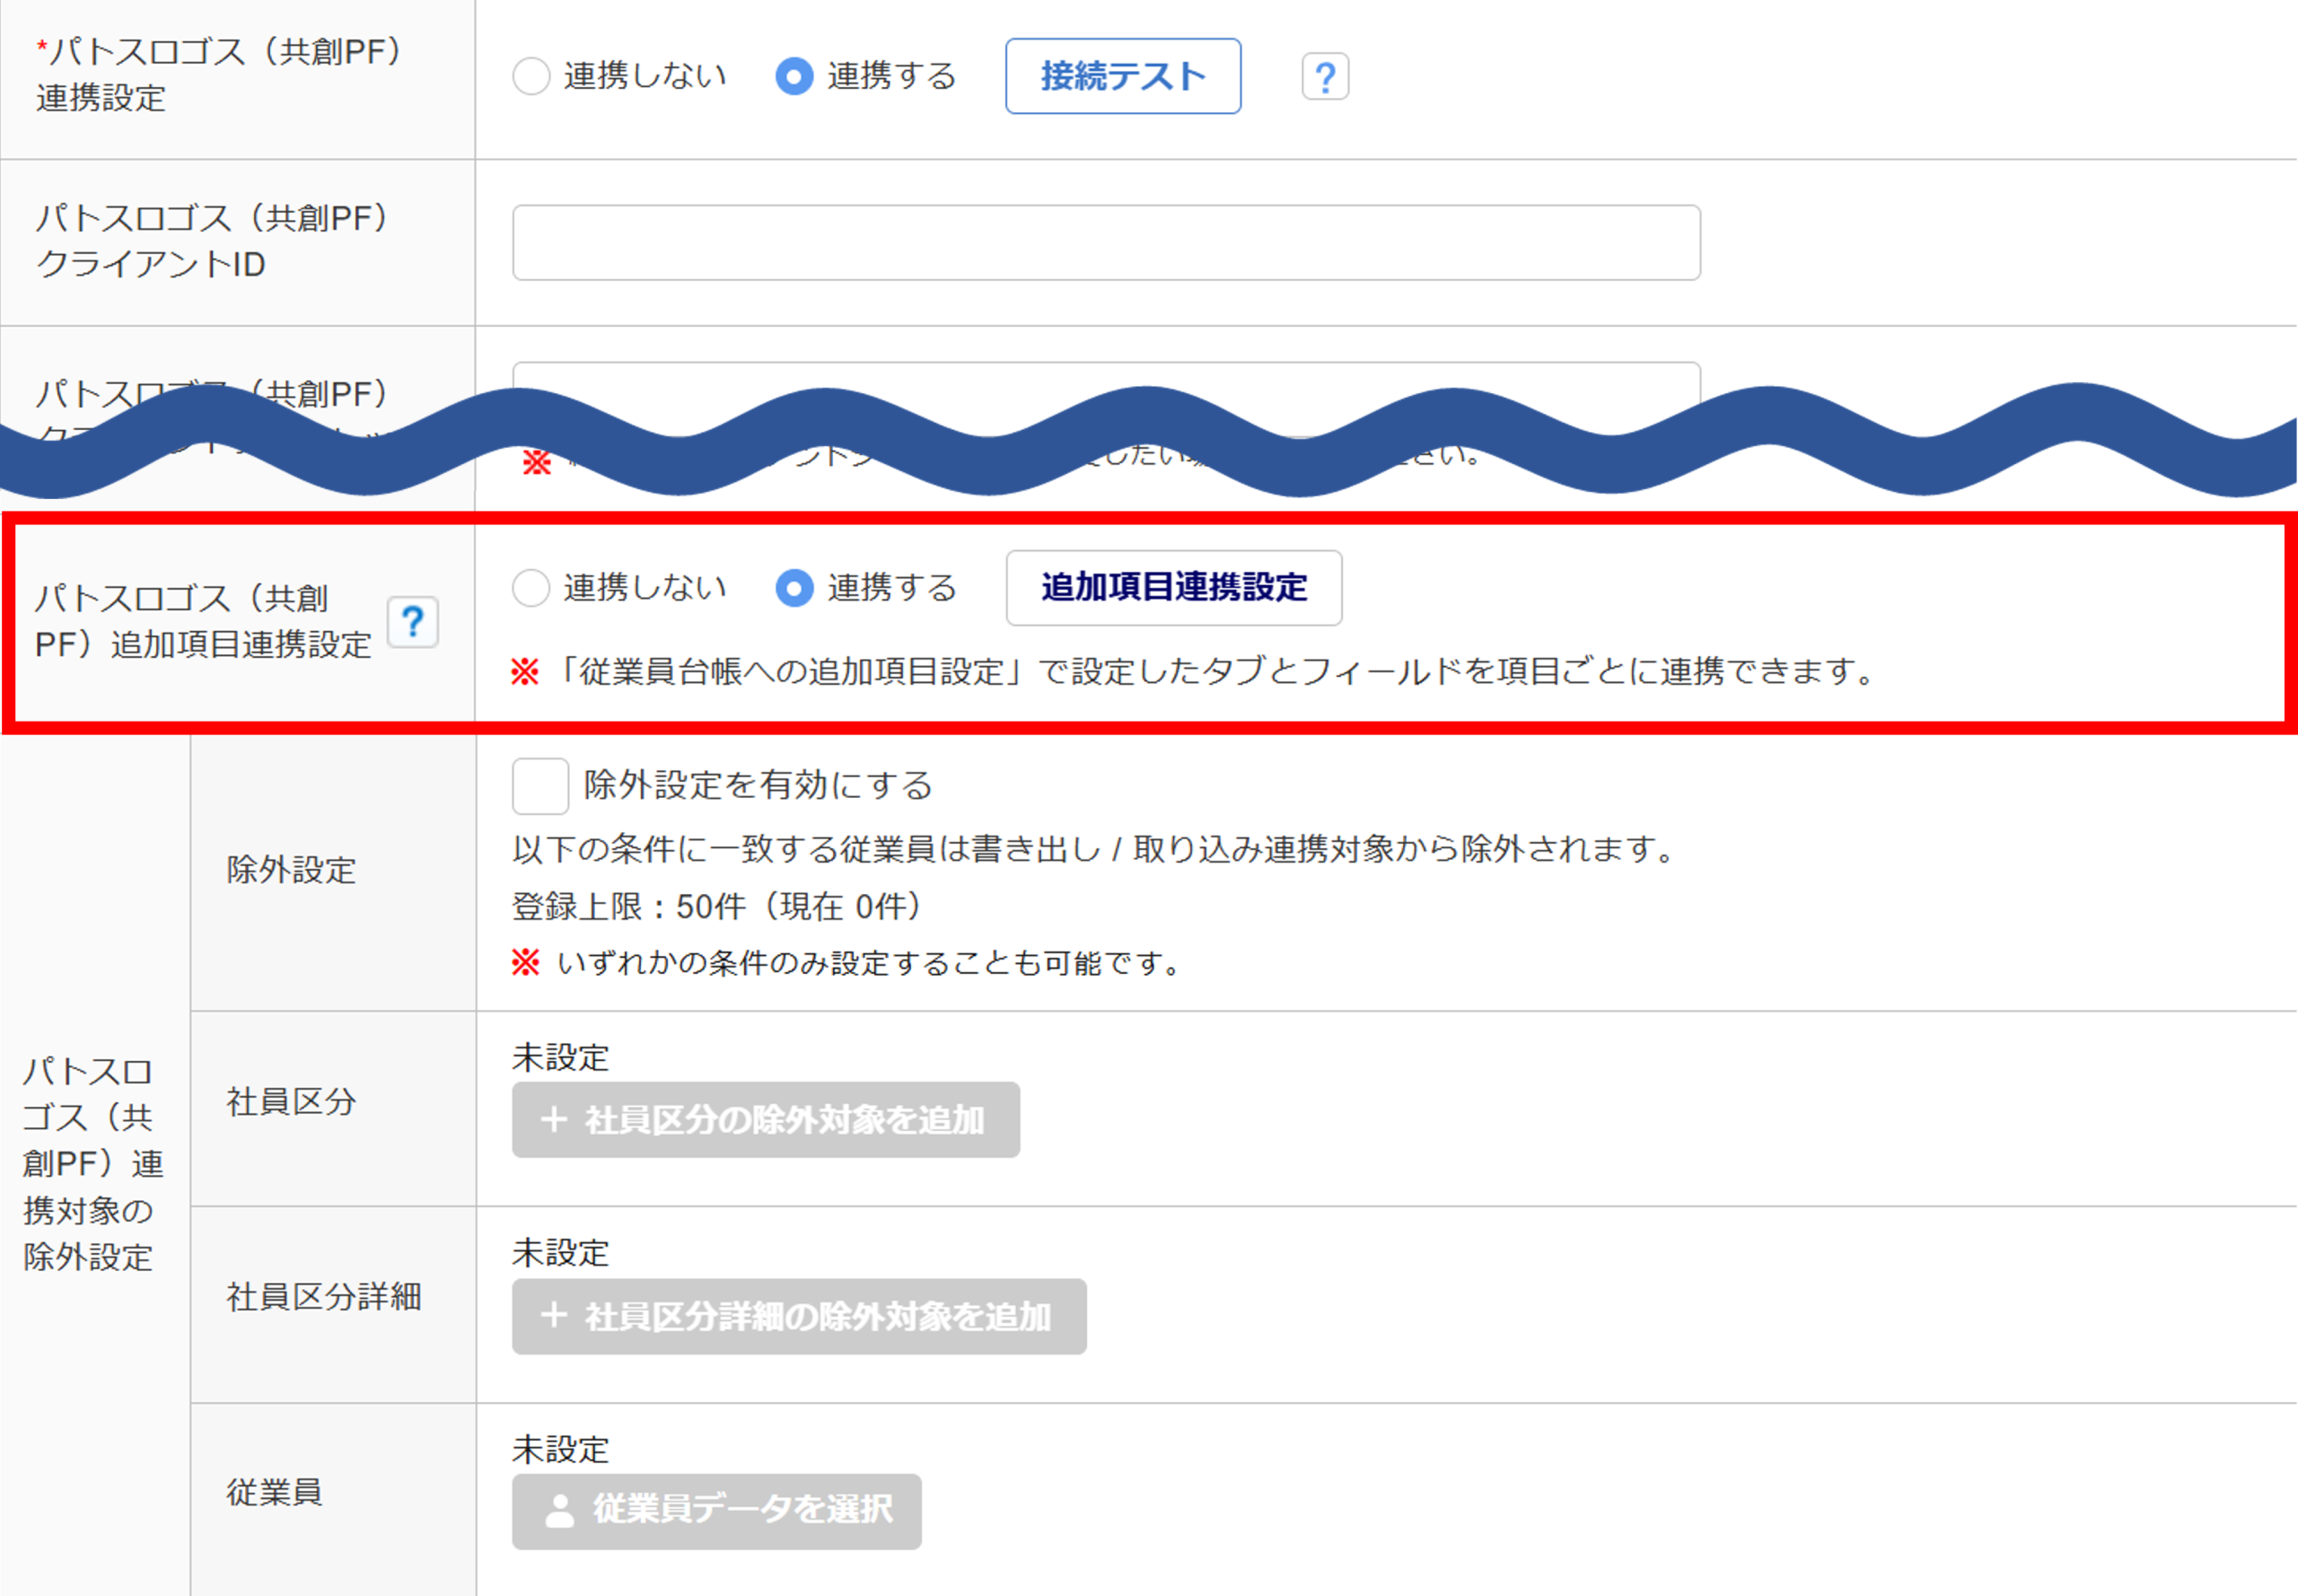Open help icon next to 追加項目連携設定 label
Screen dimensions: 2298x1596
pos(412,622)
